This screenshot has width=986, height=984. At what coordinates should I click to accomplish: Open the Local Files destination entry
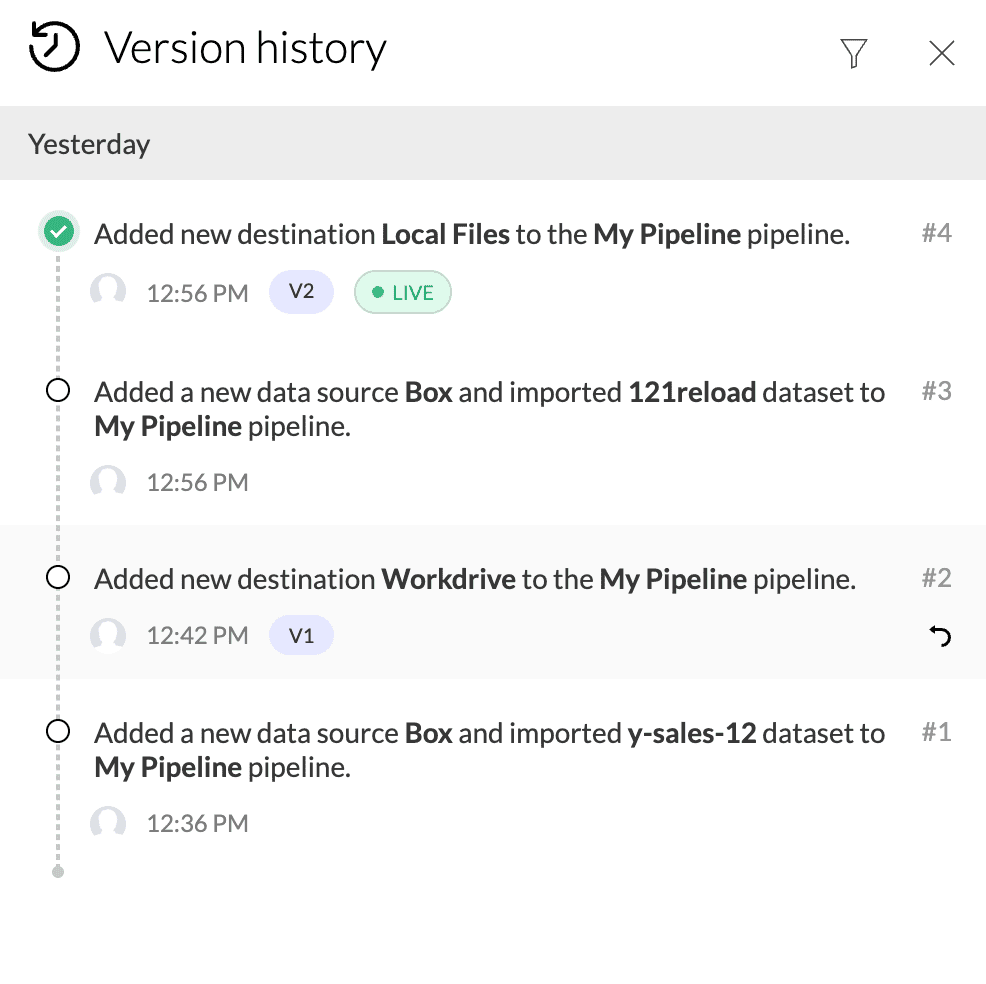471,235
